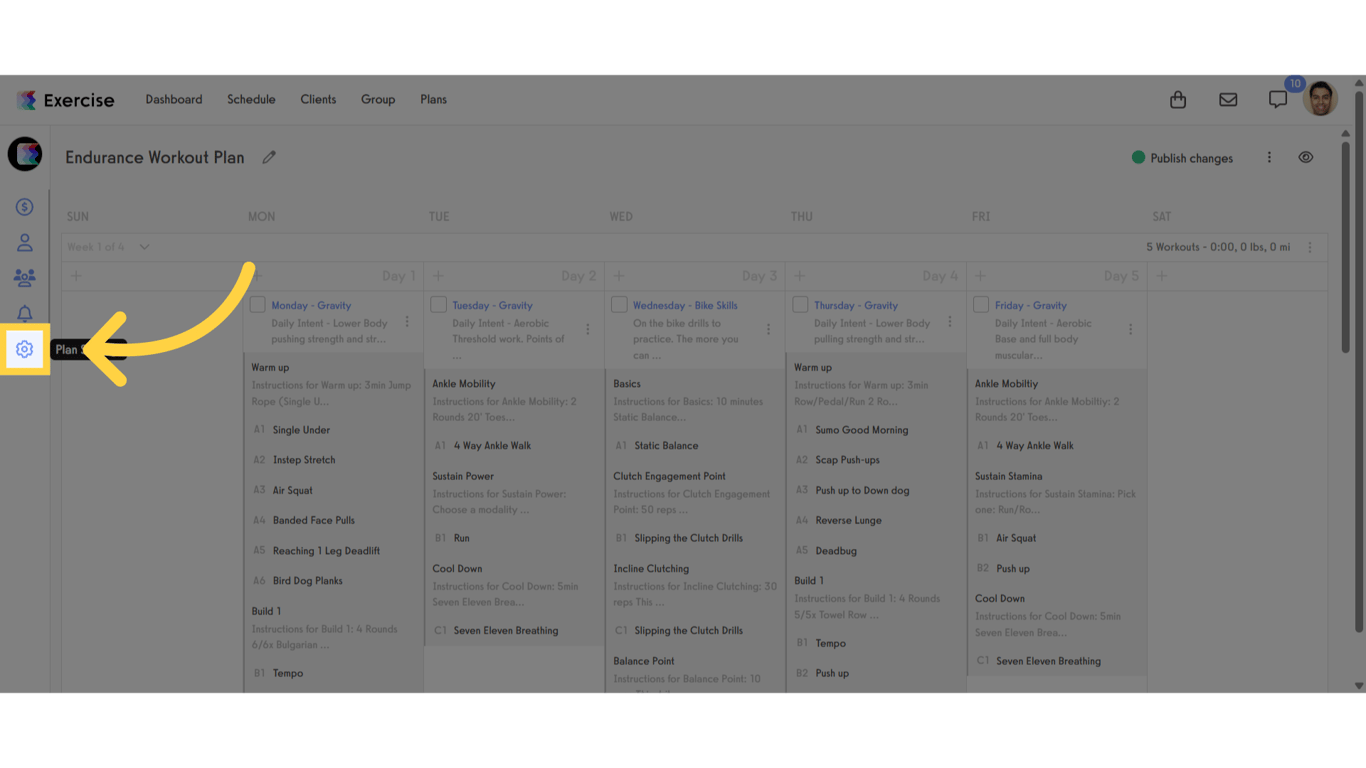
Task: Add a workout to Day 3 with the plus
Action: (619, 275)
